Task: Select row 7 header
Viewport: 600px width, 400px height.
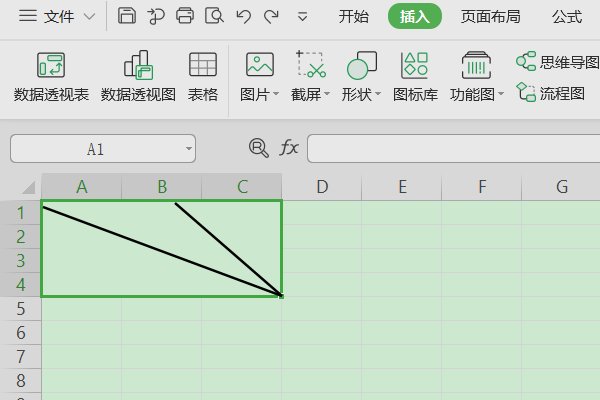Action: coord(21,357)
